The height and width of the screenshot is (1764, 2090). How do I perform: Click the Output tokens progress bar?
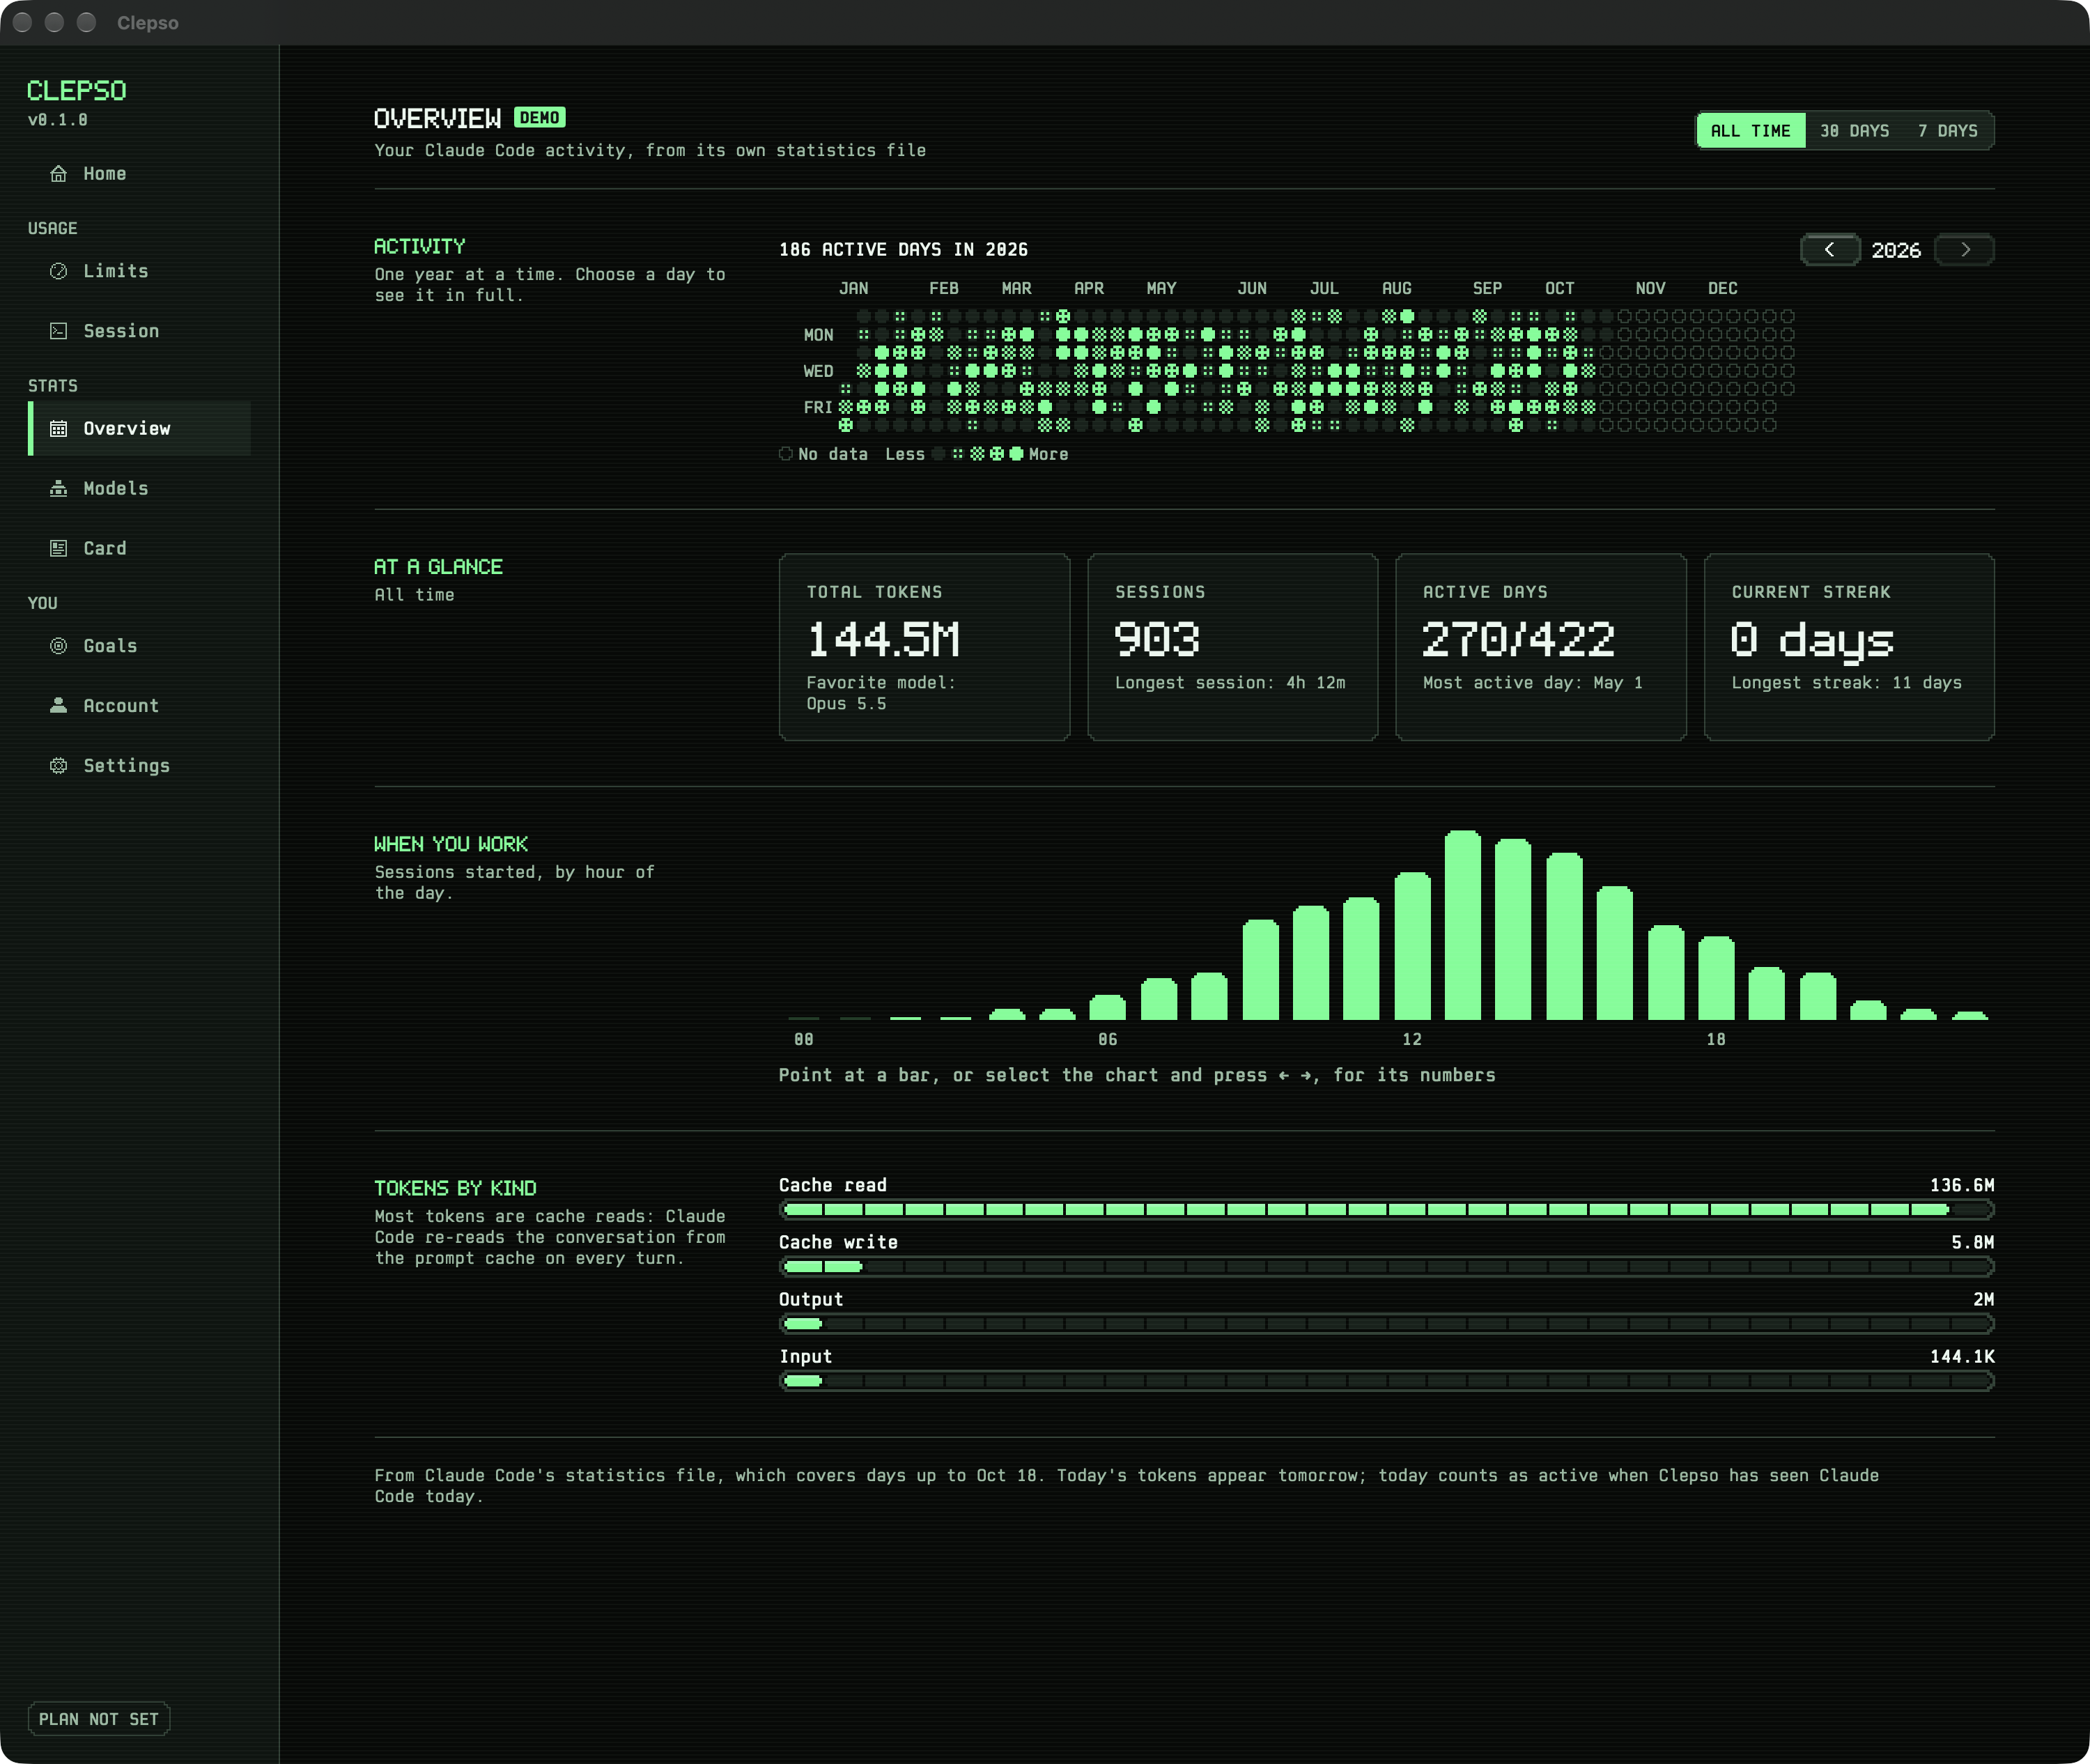(1387, 1324)
